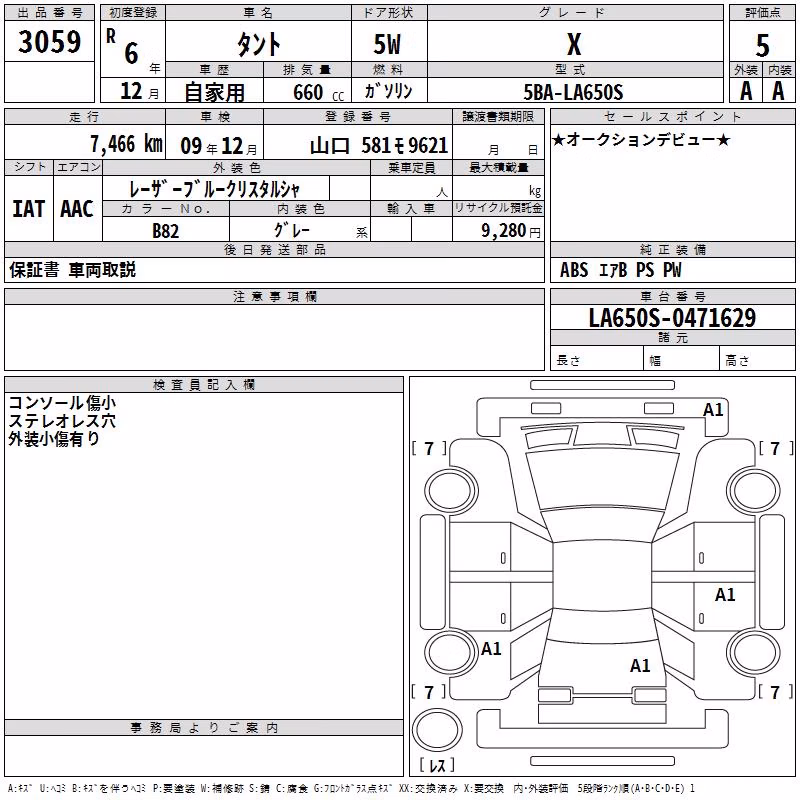Click the 検査員記入欄 header
Image resolution: width=800 pixels, height=800 pixels.
[204, 385]
